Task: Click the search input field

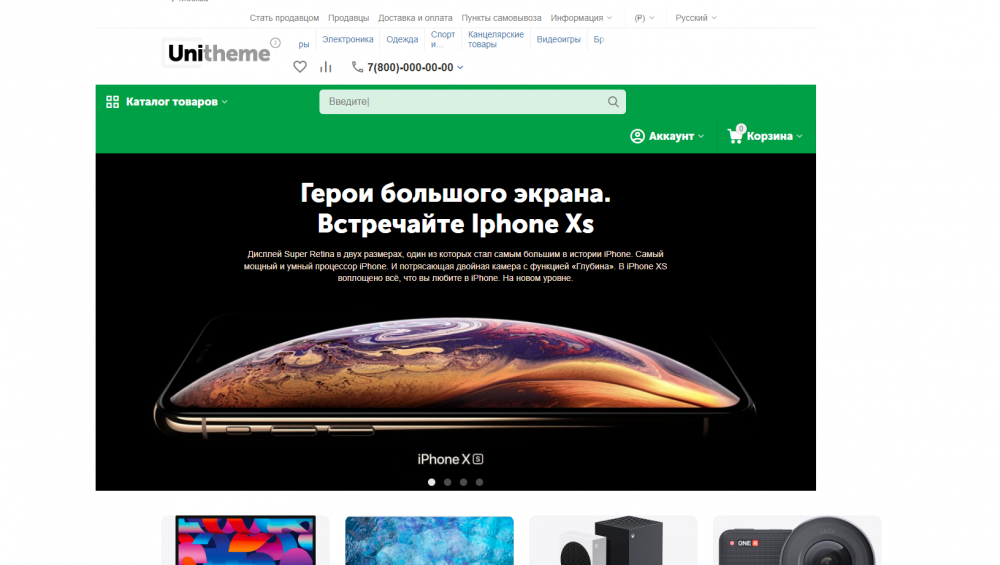Action: pos(473,101)
